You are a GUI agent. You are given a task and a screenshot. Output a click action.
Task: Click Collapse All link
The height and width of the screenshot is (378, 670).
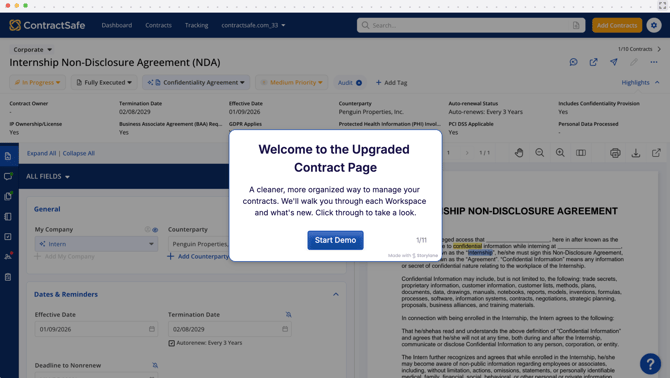(x=79, y=153)
